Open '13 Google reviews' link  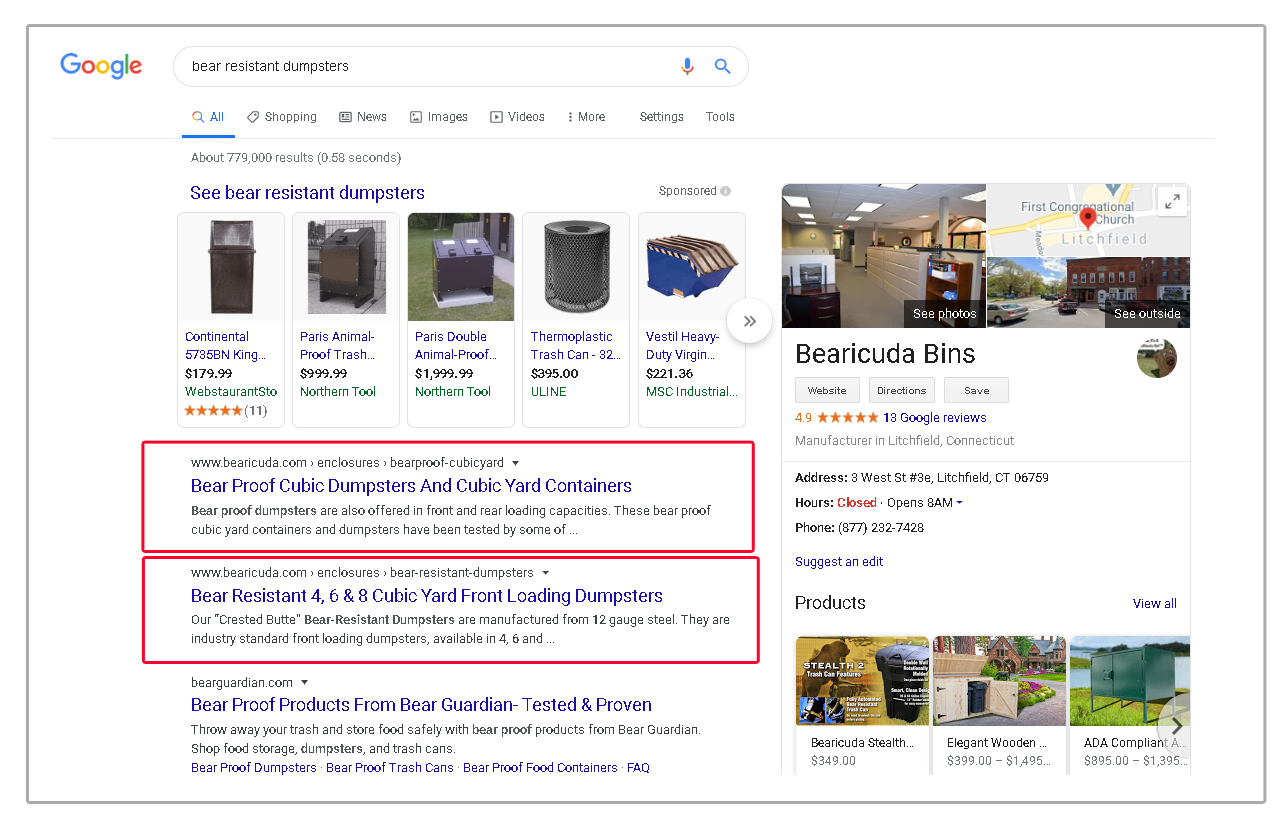point(934,418)
